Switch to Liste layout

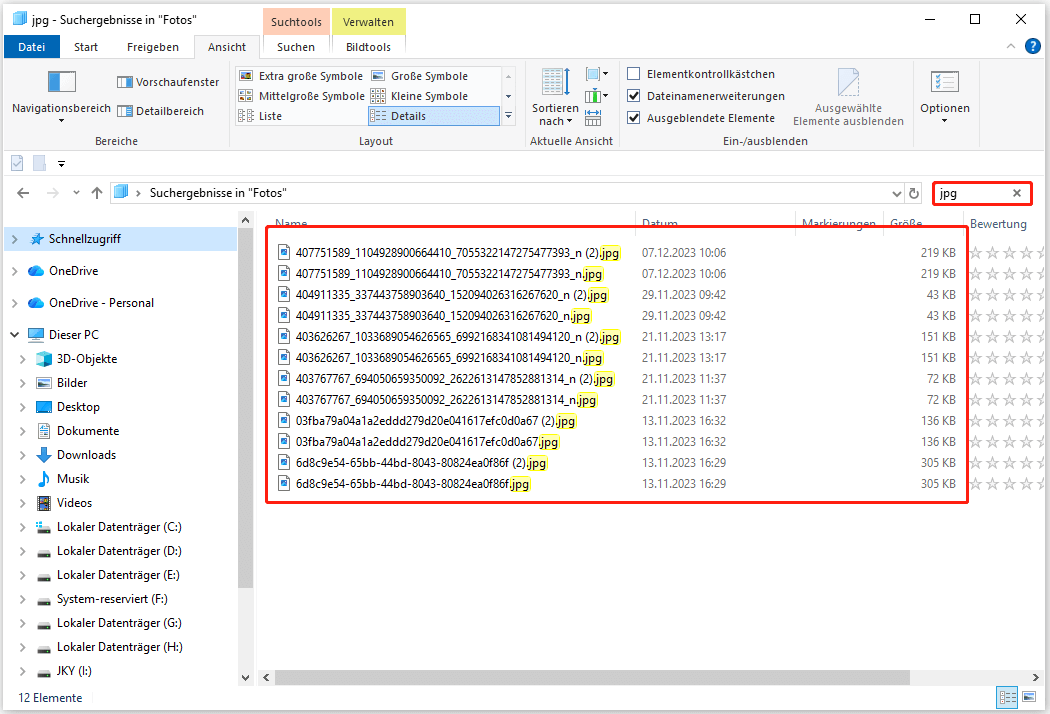point(260,117)
